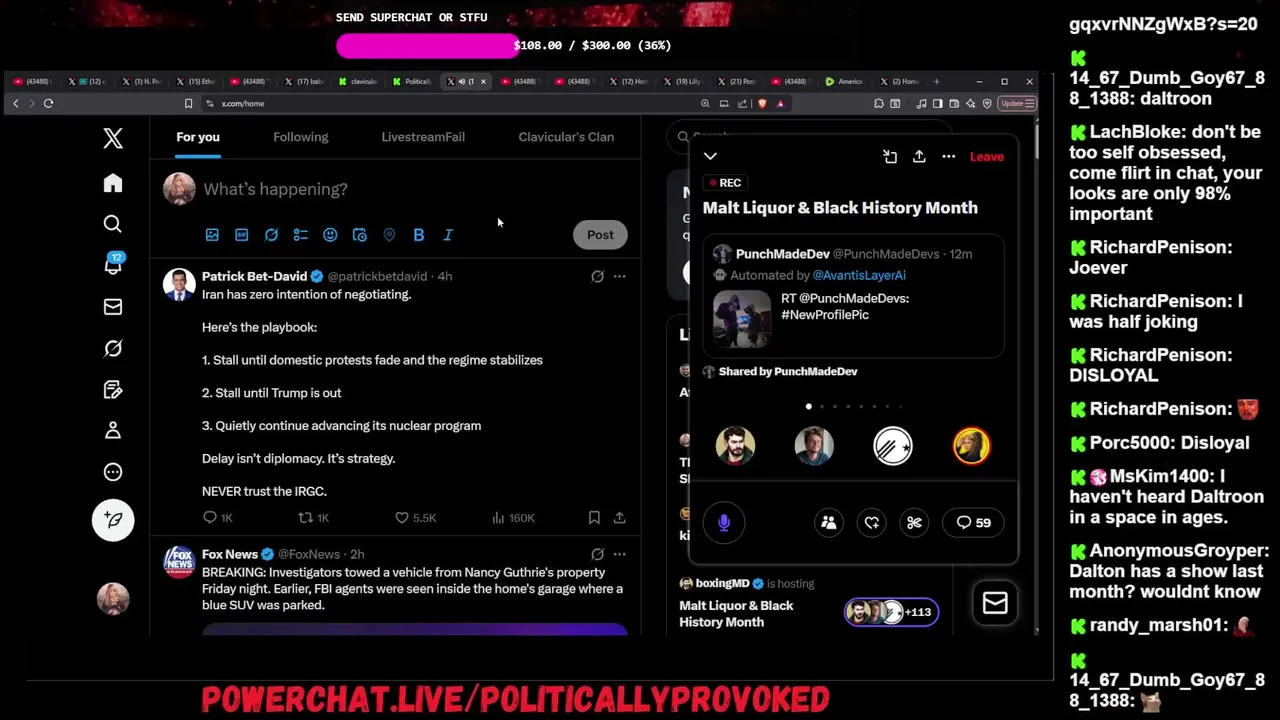The height and width of the screenshot is (720, 1280).
Task: Collapse the Space panel chevron
Action: [710, 156]
